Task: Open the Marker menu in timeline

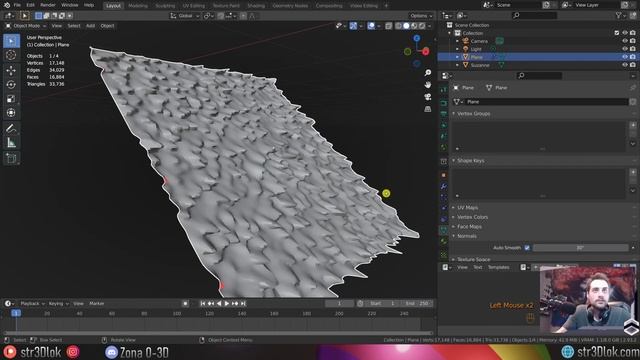Action: pos(97,304)
